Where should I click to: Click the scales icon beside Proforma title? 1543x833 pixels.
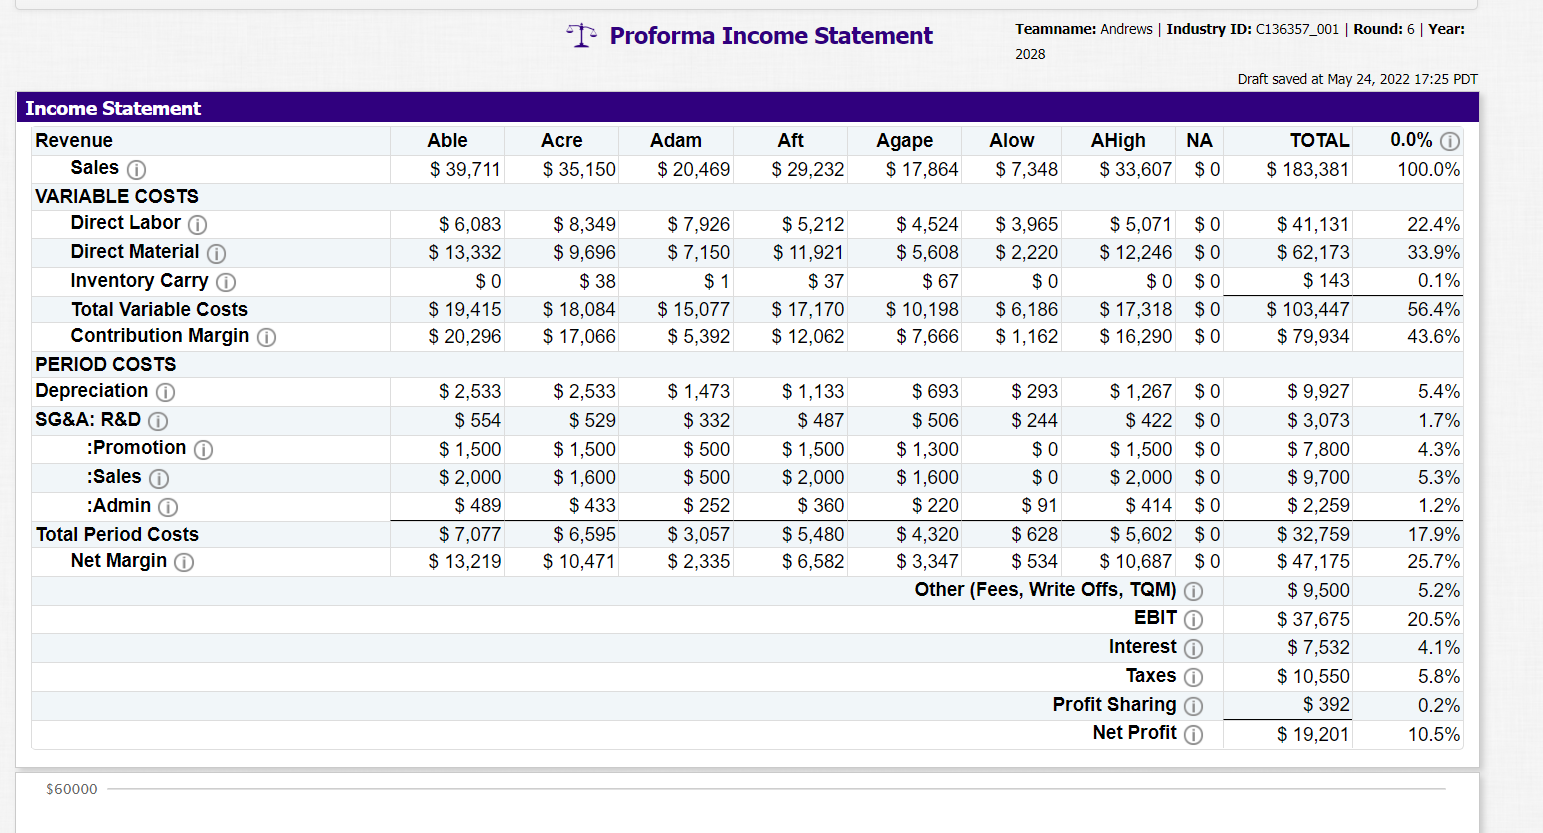581,36
